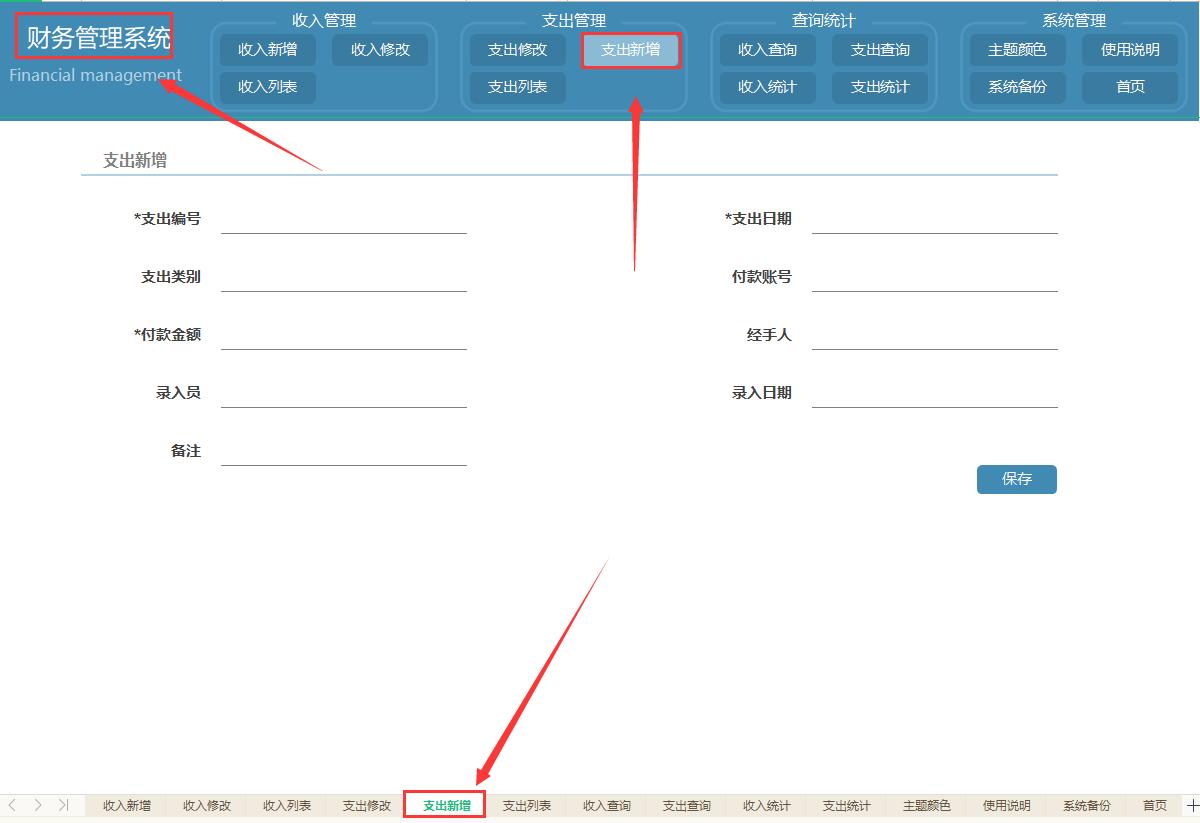This screenshot has width=1200, height=823.
Task: Run 系统备份 to back up the system
Action: [1017, 87]
